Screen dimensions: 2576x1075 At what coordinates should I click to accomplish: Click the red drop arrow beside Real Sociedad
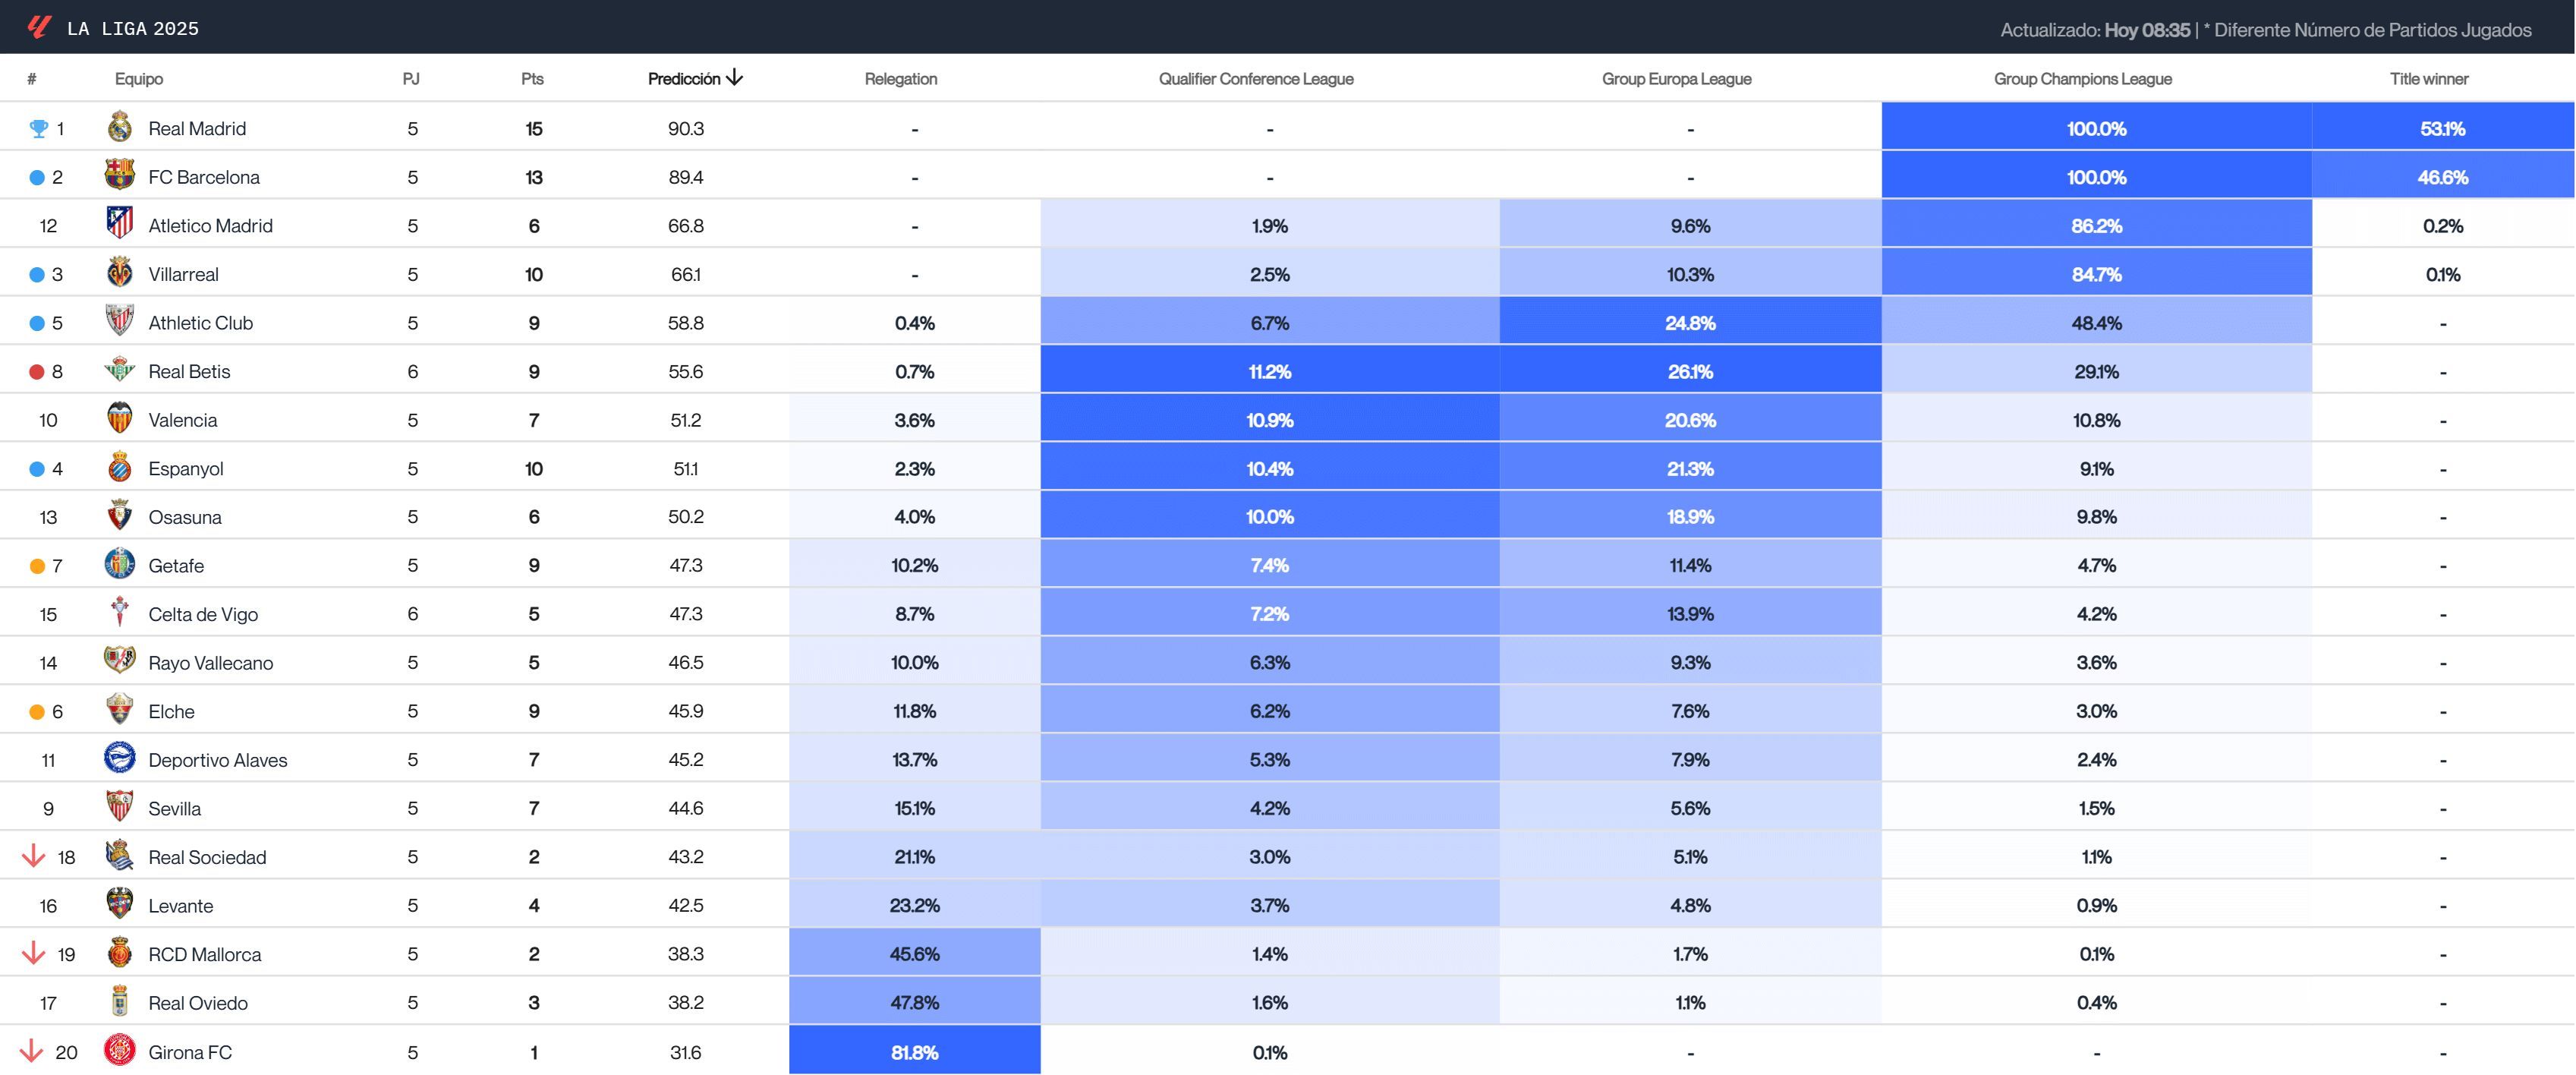(x=33, y=856)
